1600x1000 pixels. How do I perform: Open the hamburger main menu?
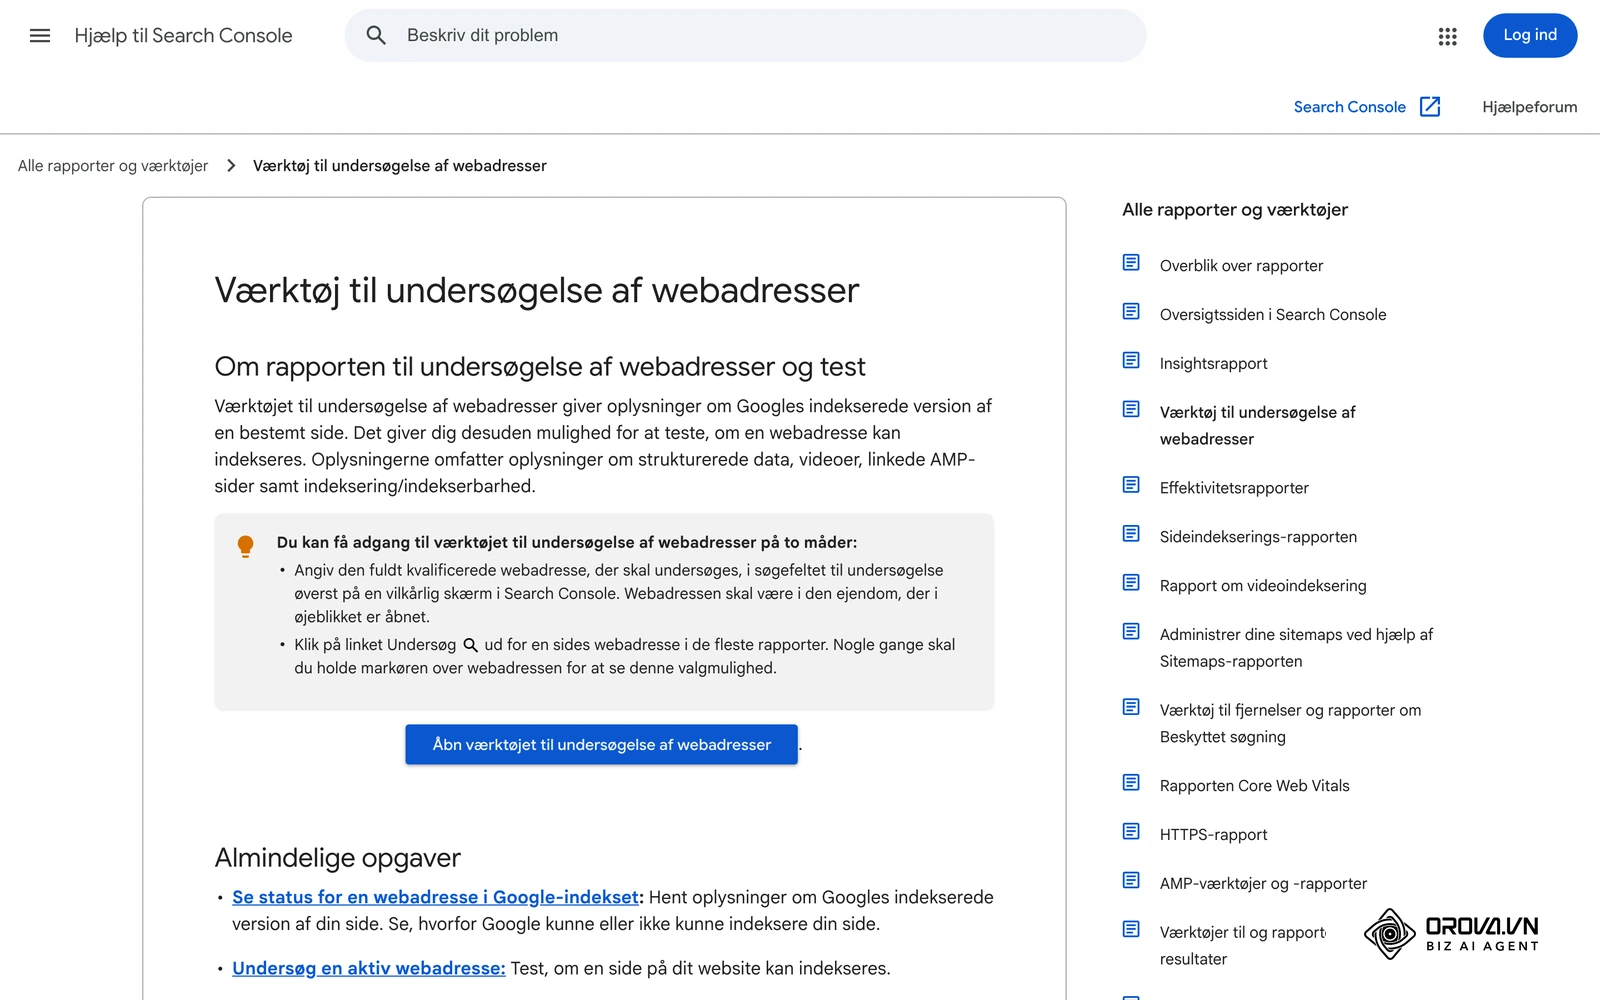click(x=40, y=36)
